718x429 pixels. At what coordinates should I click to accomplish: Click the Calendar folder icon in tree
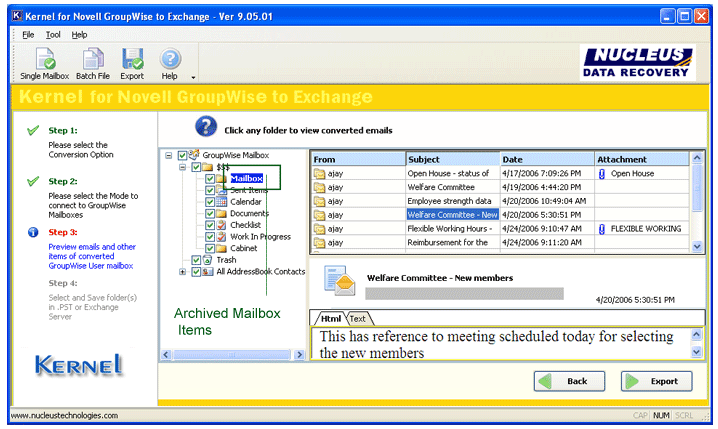pyautogui.click(x=221, y=201)
